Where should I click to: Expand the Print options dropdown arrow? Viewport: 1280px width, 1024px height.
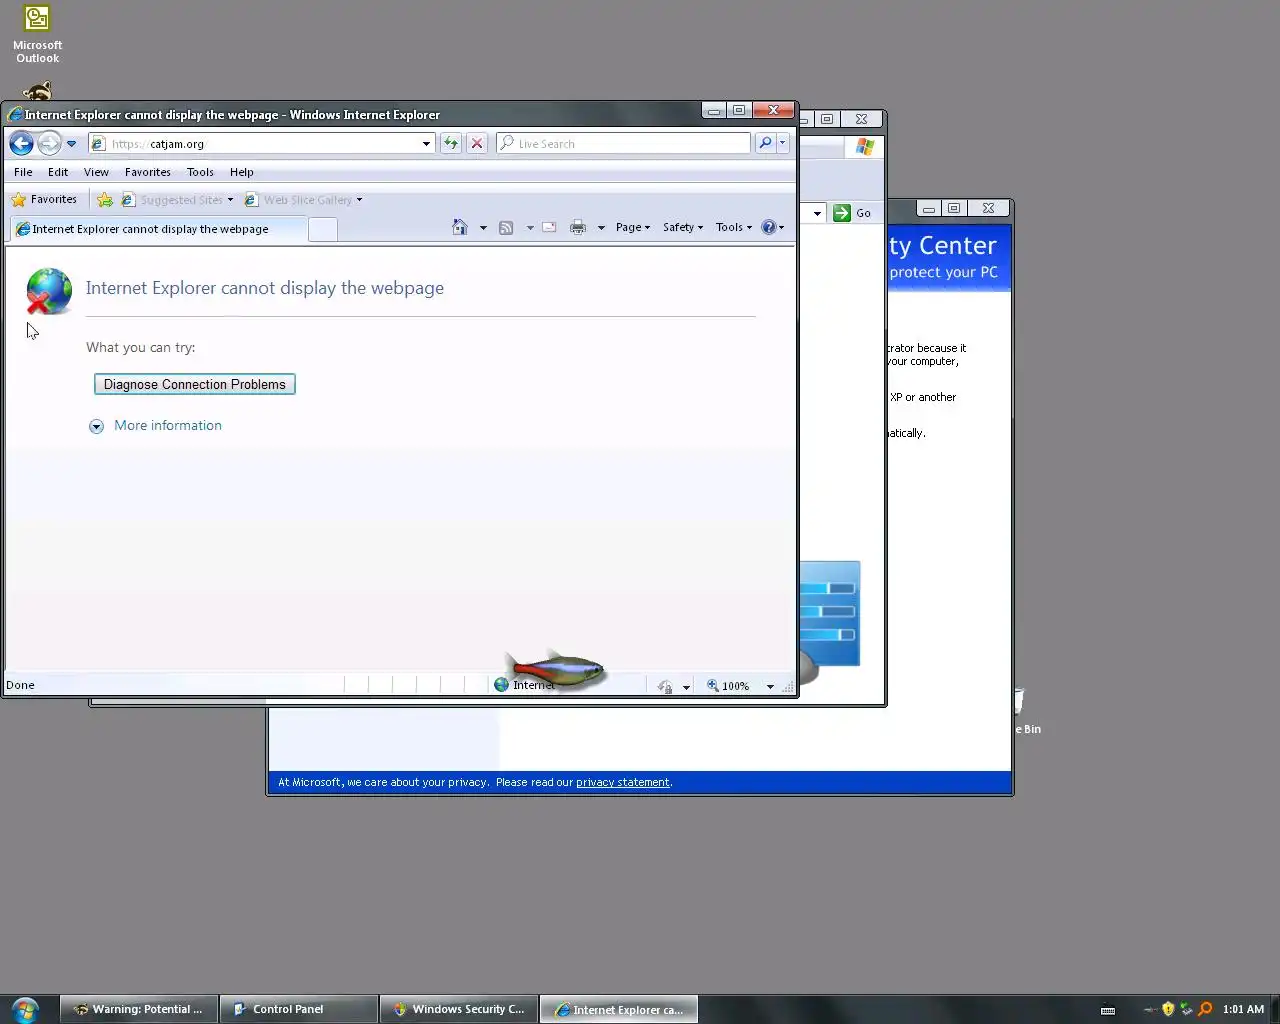[x=601, y=228]
